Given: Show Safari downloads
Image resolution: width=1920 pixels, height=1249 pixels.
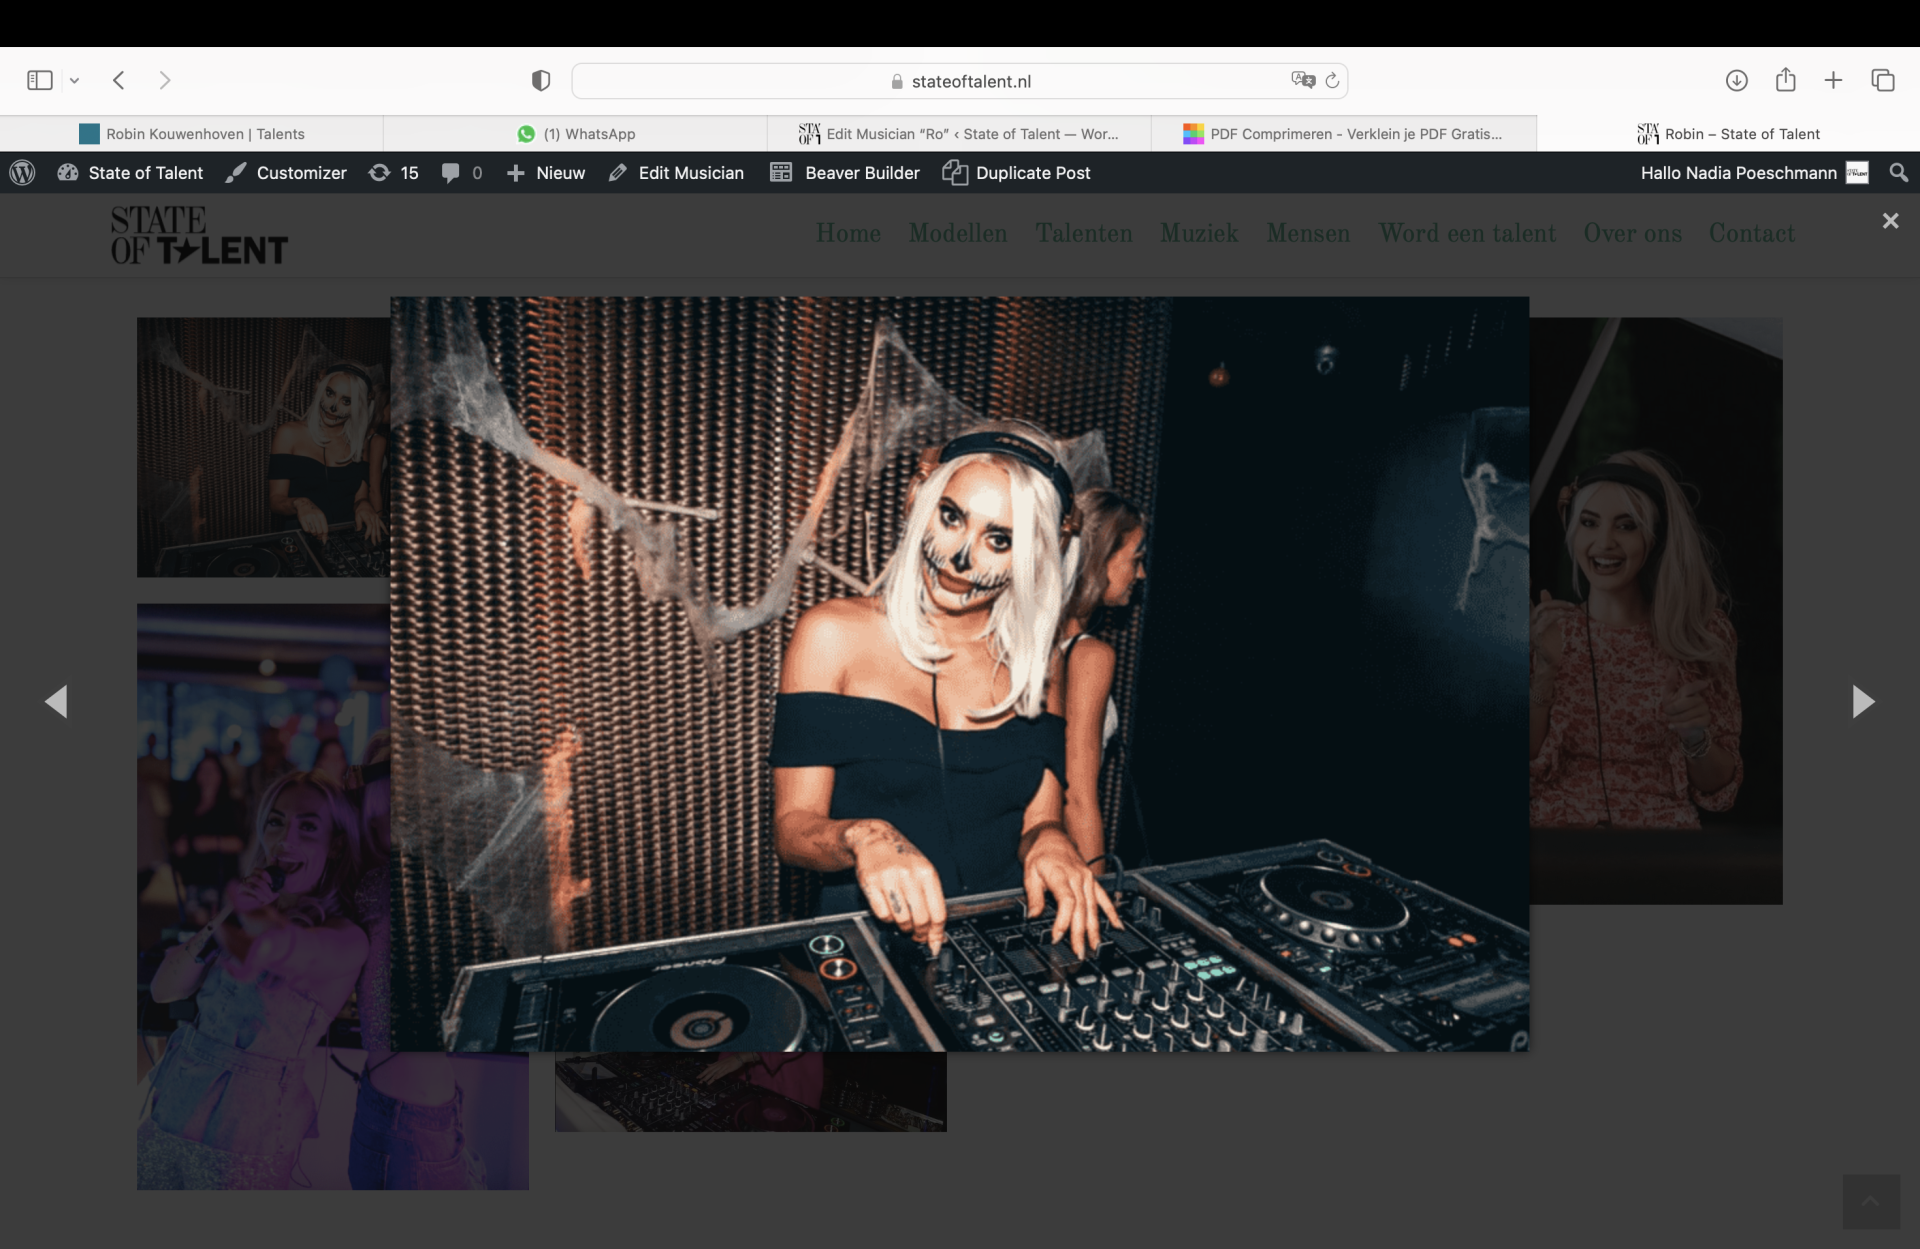Looking at the screenshot, I should coord(1737,80).
